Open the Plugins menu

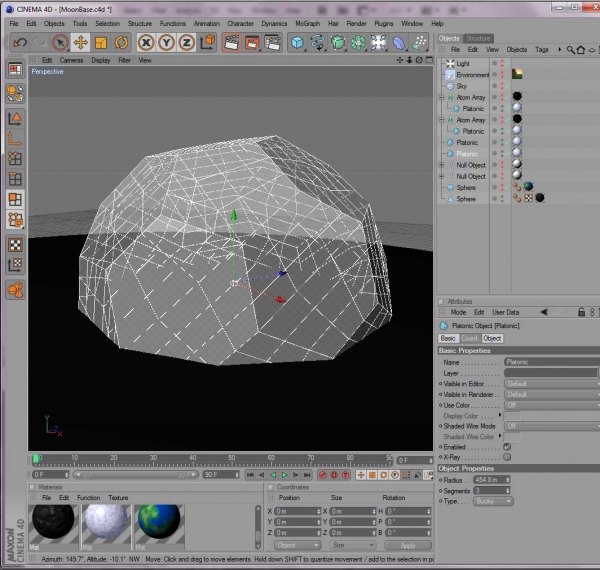383,23
